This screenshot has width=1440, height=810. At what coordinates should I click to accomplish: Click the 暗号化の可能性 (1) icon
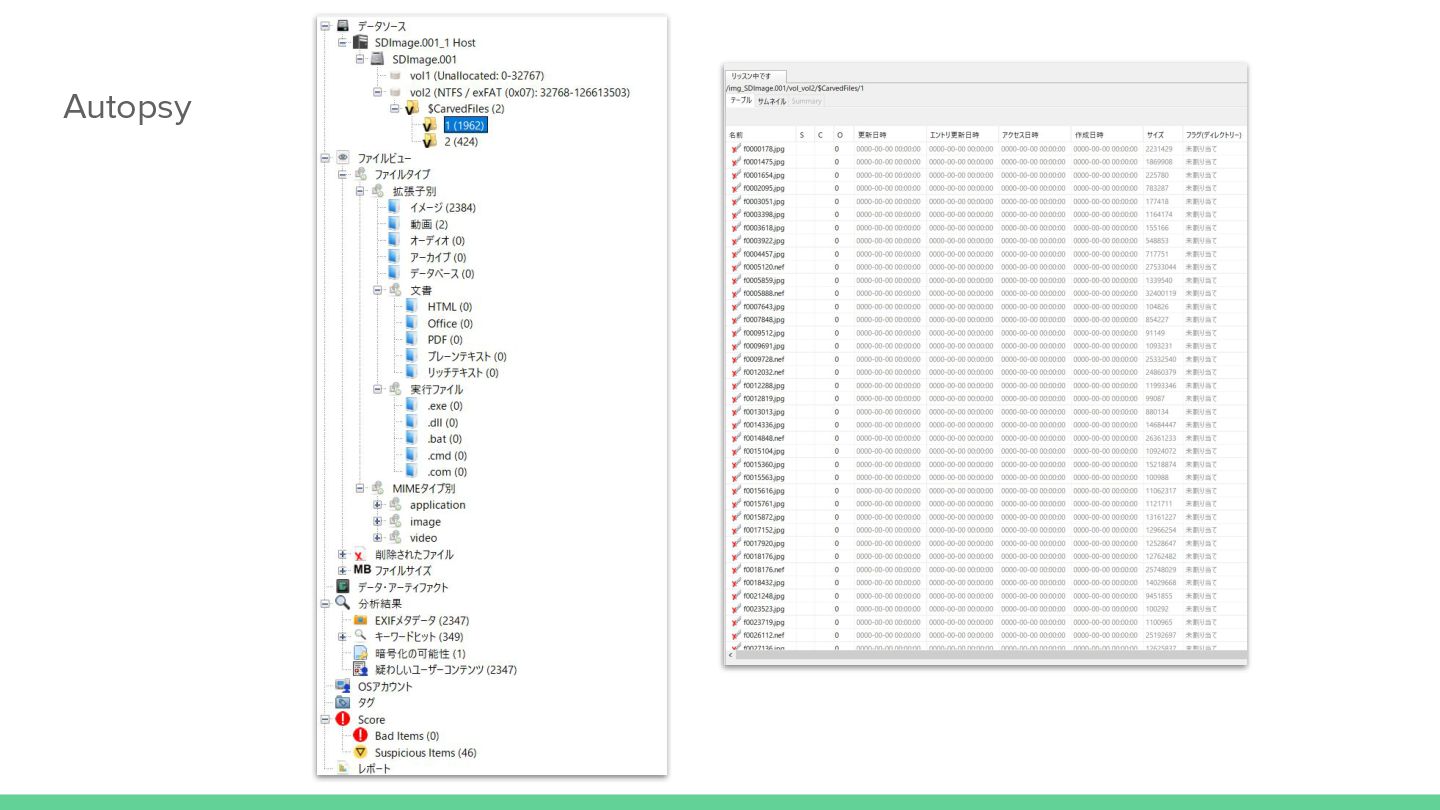click(x=360, y=653)
